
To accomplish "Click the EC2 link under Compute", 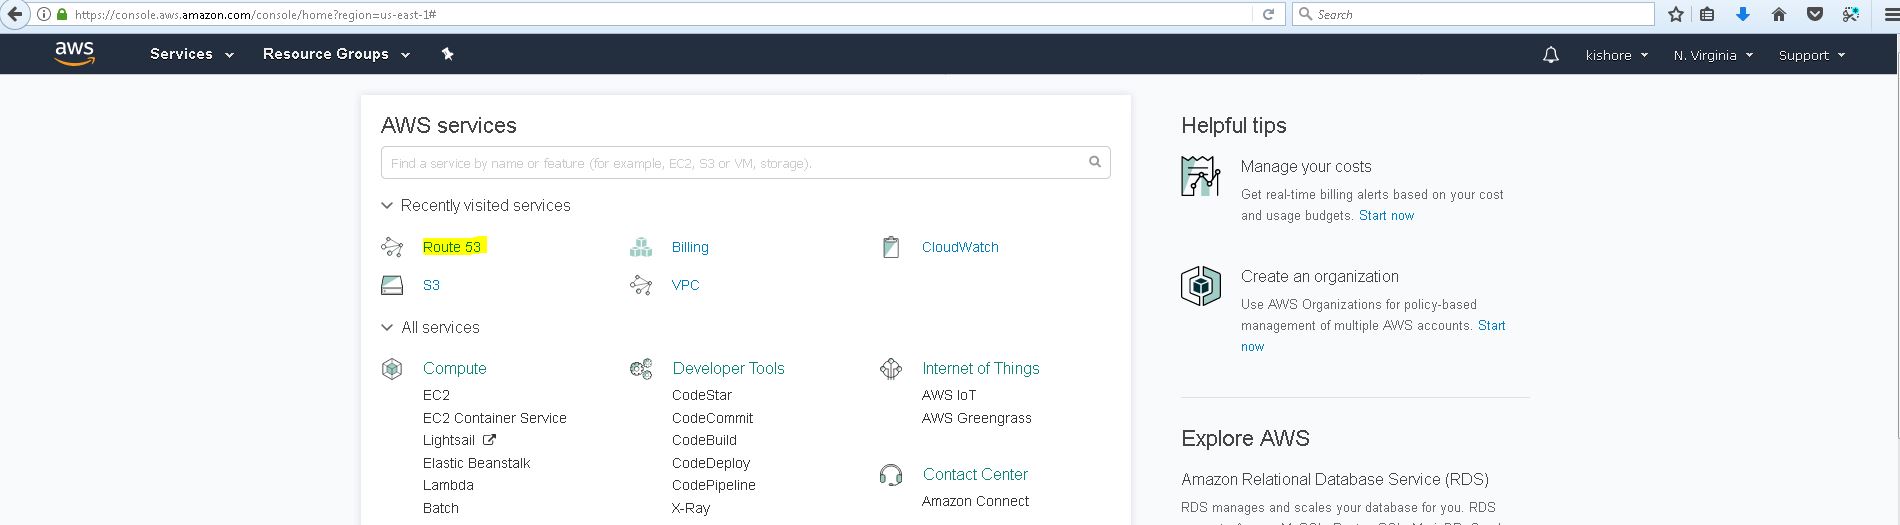I will [436, 395].
